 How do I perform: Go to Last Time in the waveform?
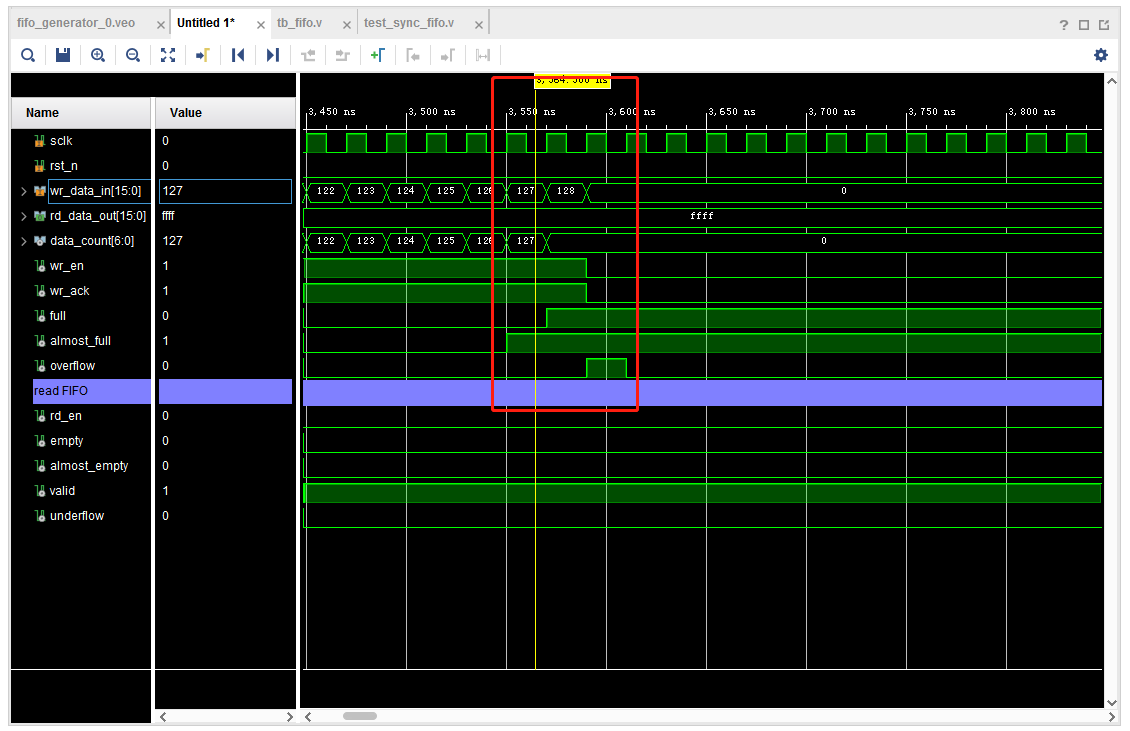point(271,55)
